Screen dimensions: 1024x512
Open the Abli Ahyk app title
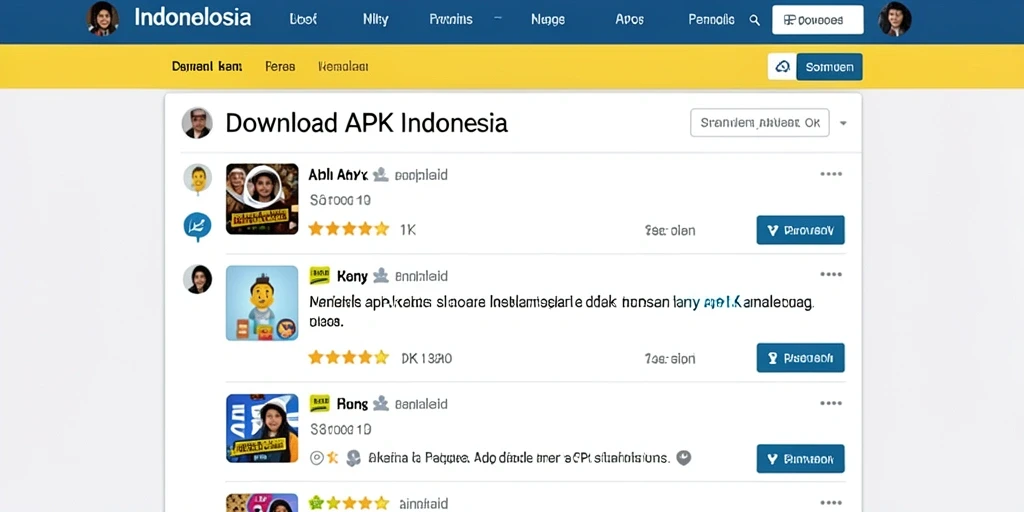[x=338, y=175]
